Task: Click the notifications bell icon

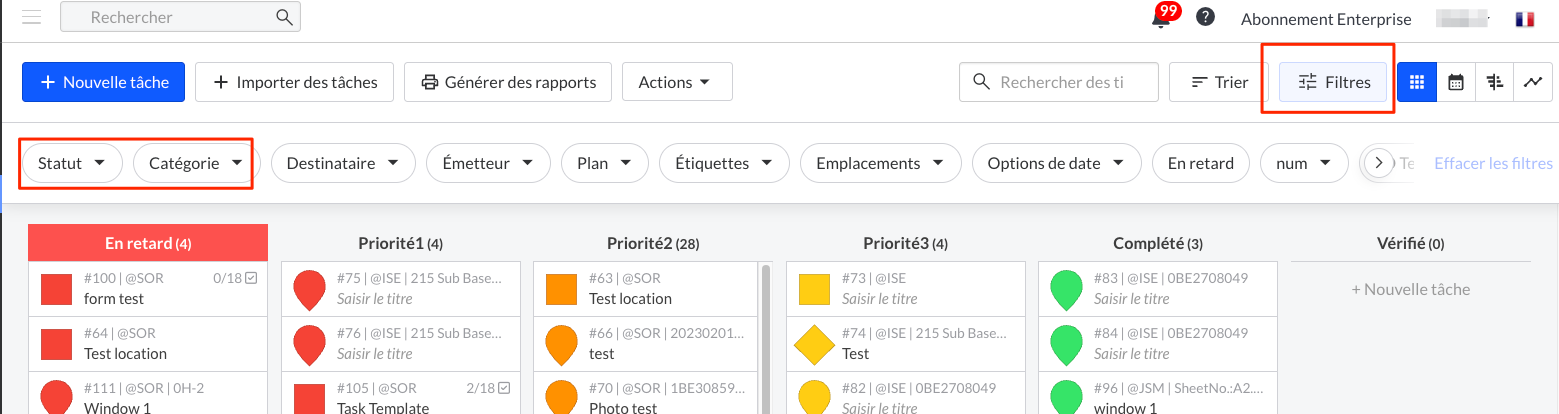Action: pyautogui.click(x=1161, y=19)
